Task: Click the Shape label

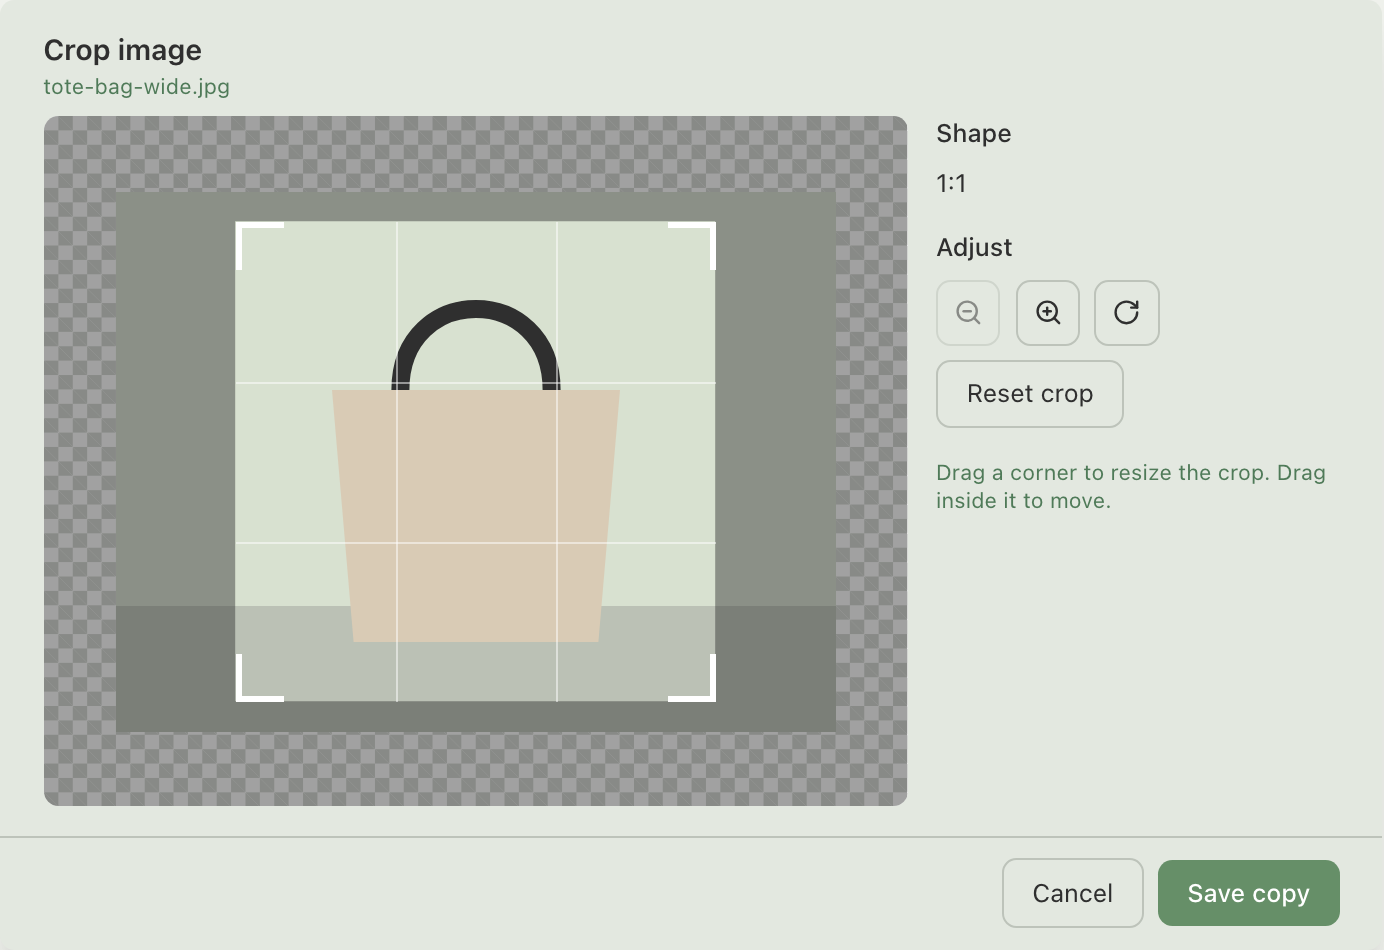Action: tap(974, 134)
